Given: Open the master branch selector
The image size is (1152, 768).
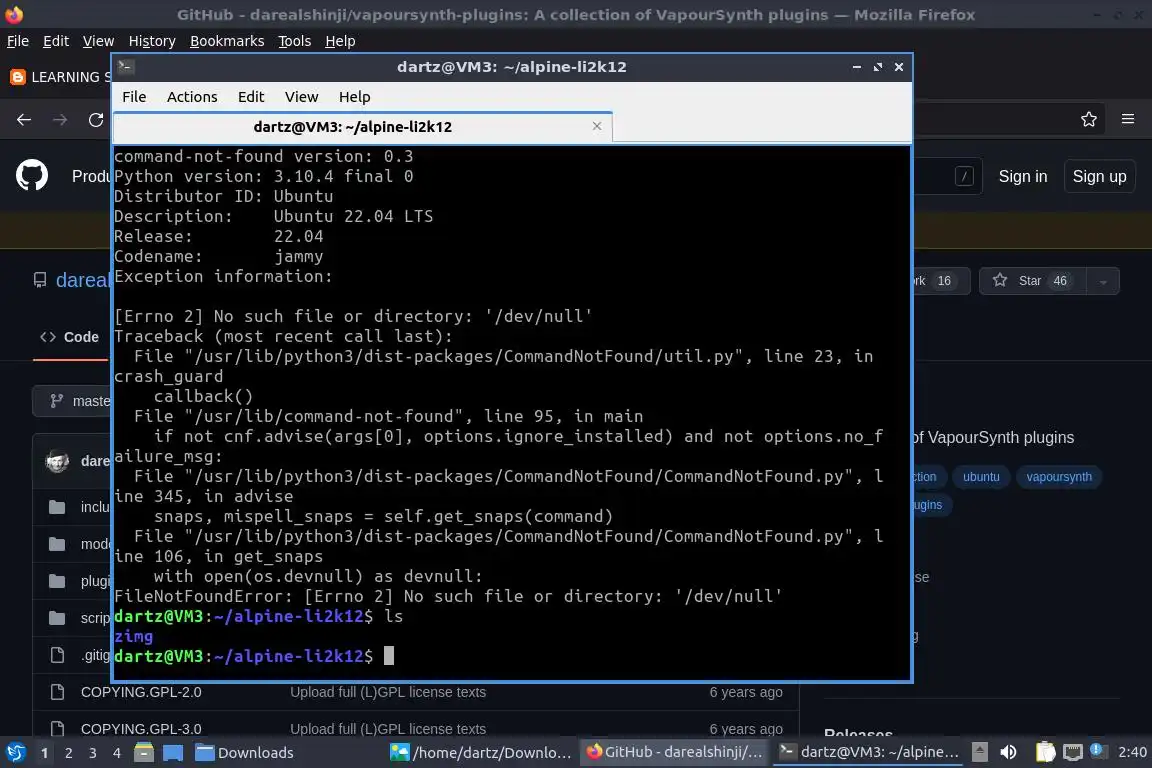Looking at the screenshot, I should point(72,401).
